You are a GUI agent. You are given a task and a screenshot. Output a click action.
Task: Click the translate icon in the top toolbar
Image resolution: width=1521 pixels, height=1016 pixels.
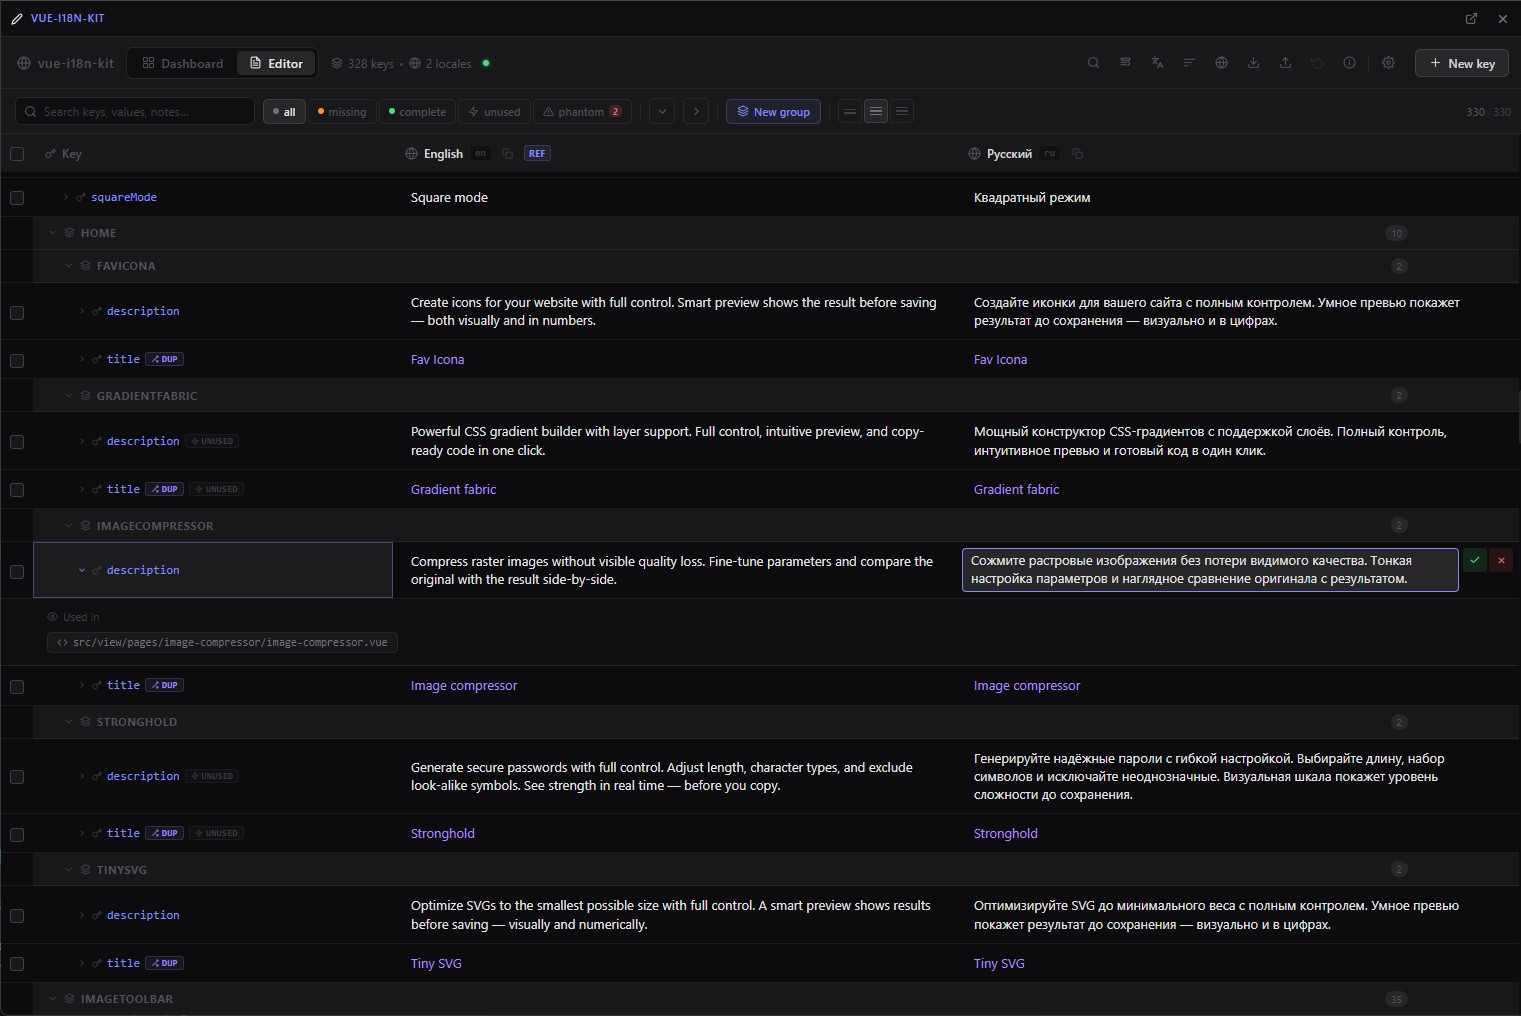1157,63
